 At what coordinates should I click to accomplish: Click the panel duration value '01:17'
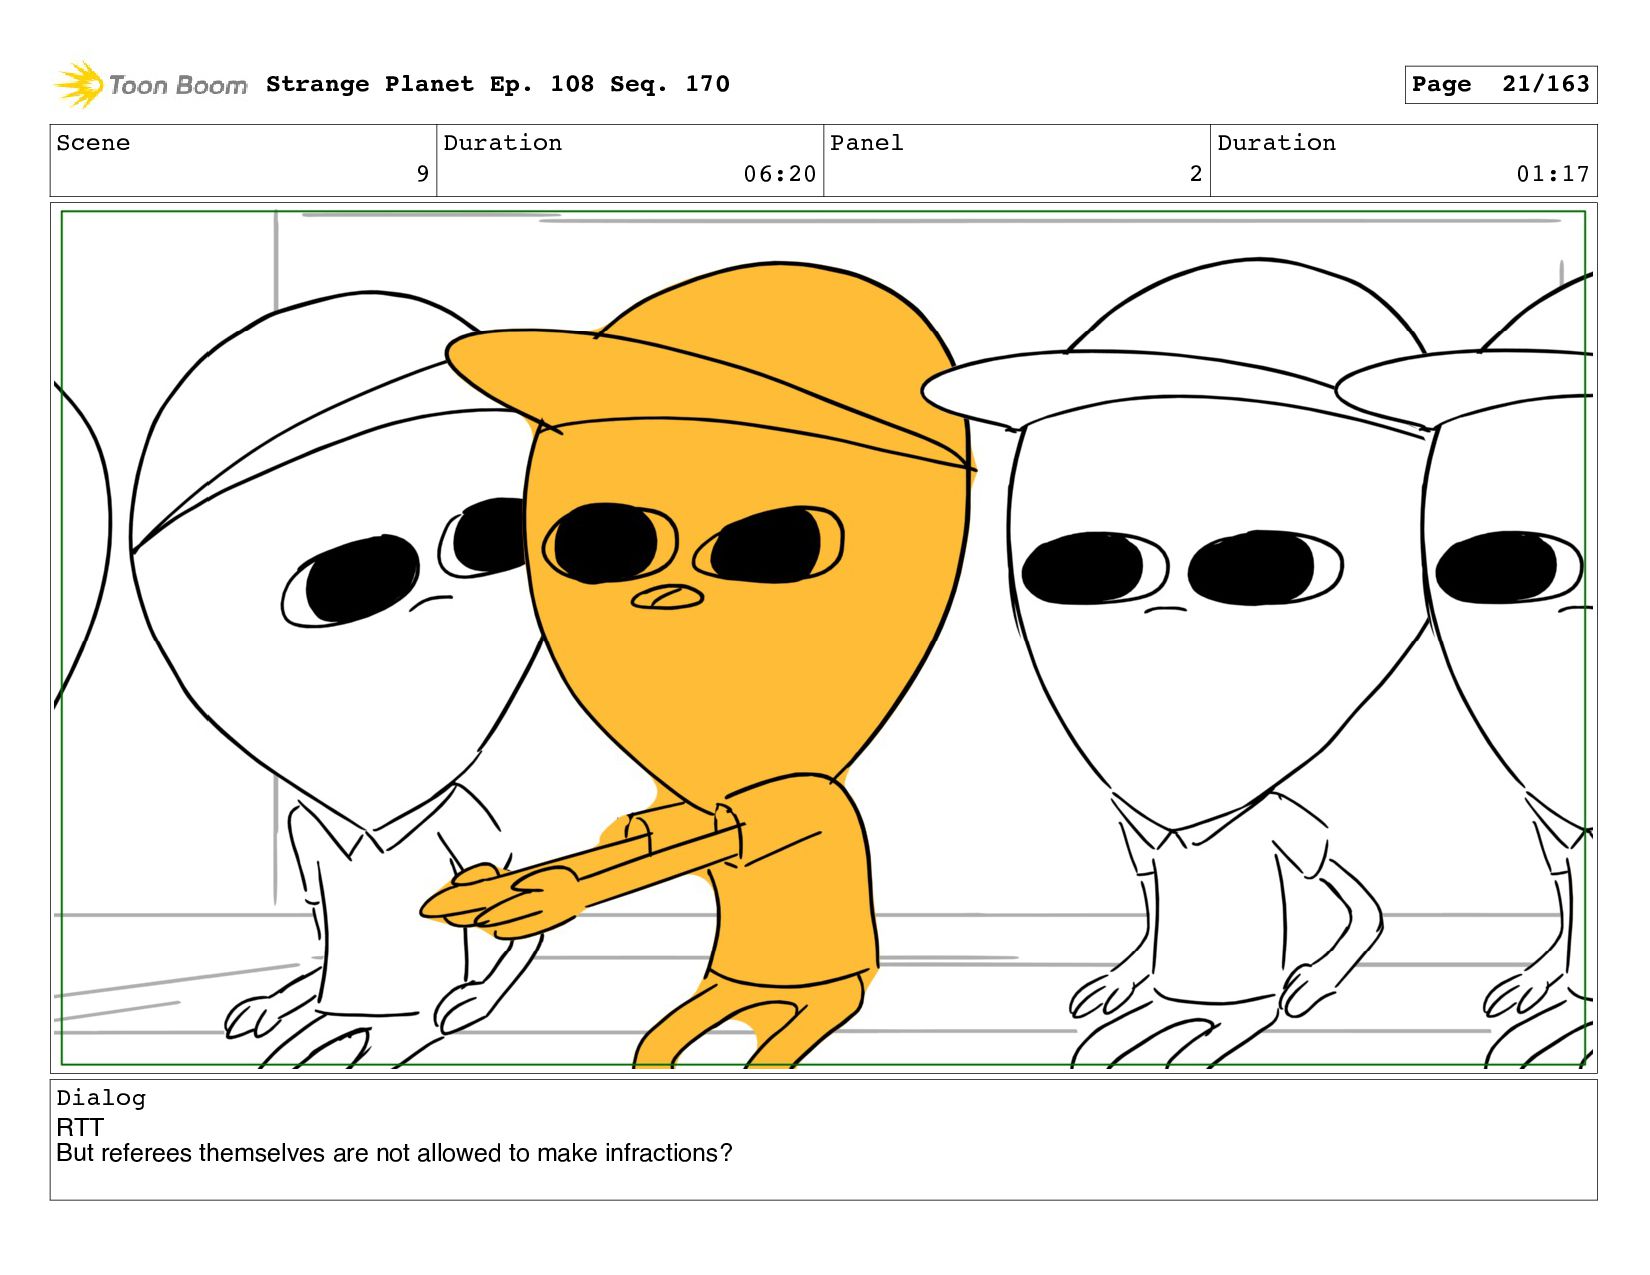click(1553, 174)
